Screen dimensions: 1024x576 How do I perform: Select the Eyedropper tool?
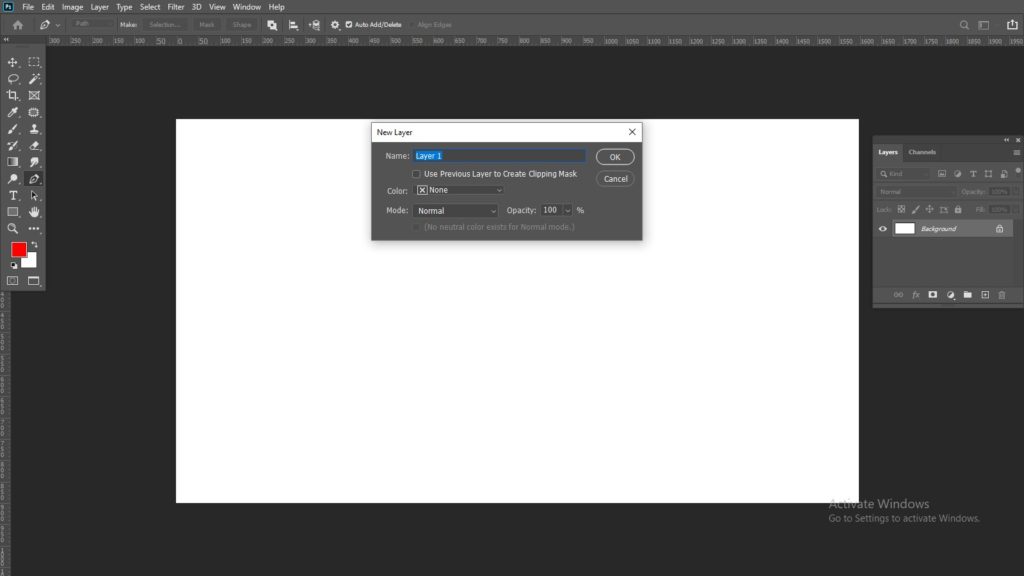pos(12,112)
